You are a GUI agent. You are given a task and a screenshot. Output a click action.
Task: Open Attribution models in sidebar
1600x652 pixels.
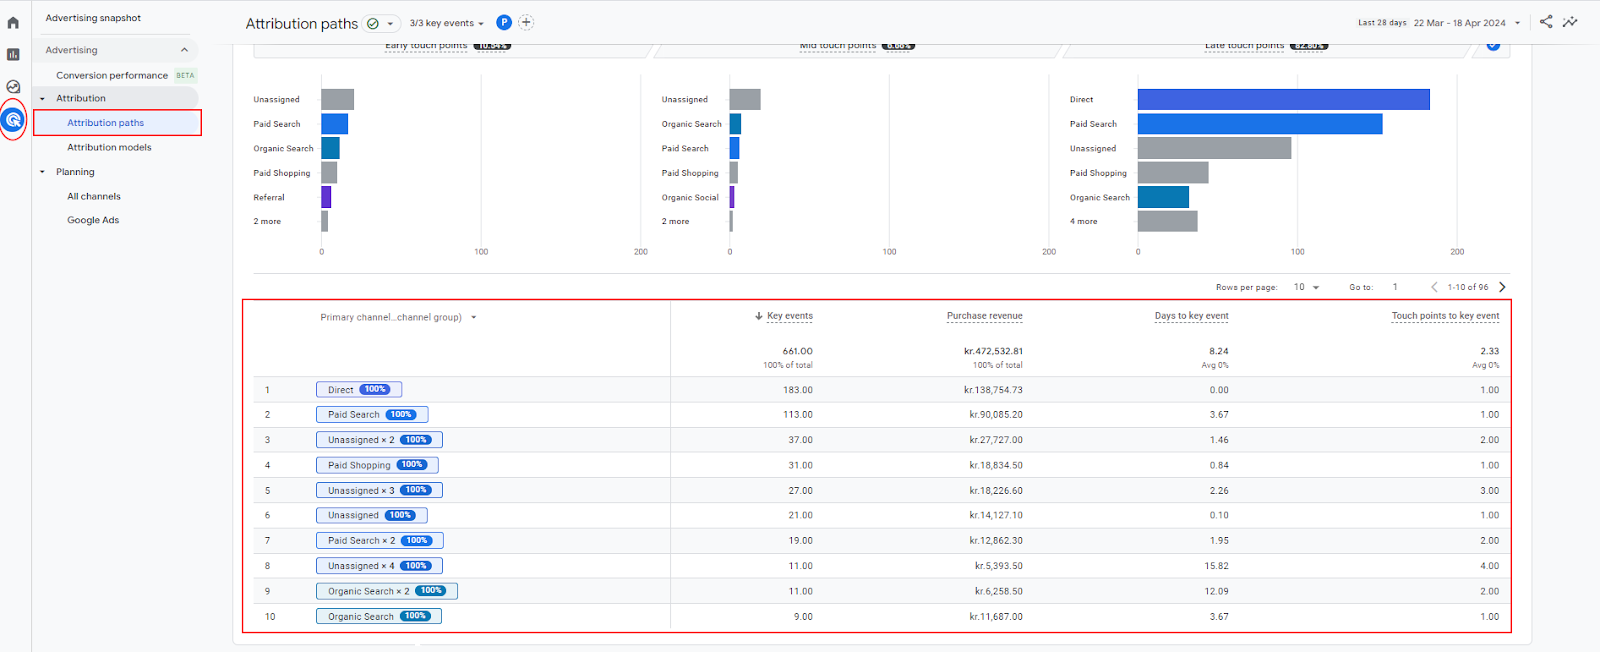pos(109,147)
